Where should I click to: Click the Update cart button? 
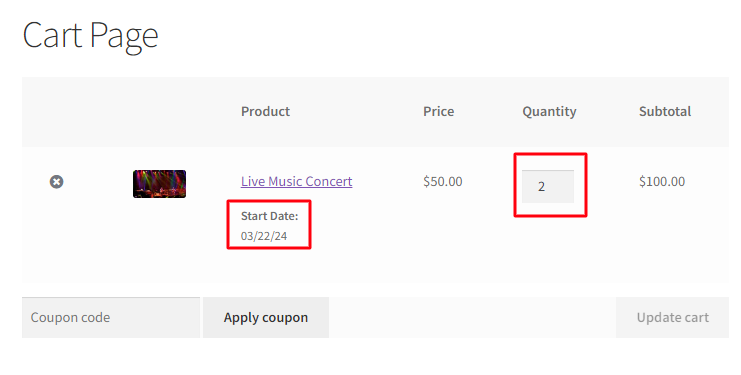point(672,317)
